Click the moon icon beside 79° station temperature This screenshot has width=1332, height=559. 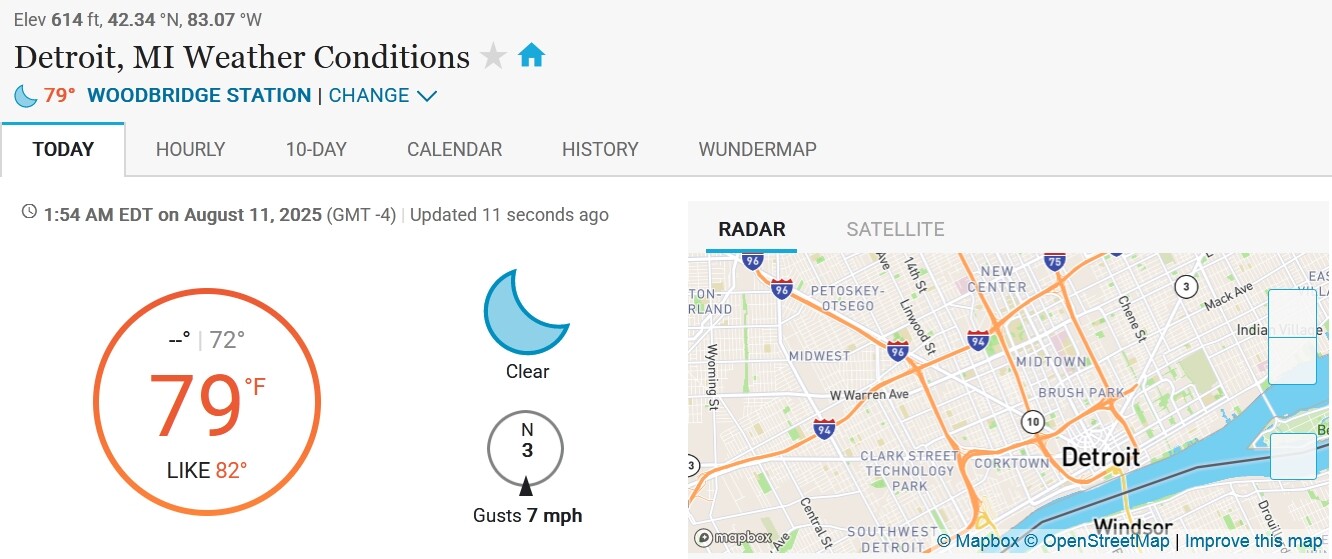(x=25, y=96)
